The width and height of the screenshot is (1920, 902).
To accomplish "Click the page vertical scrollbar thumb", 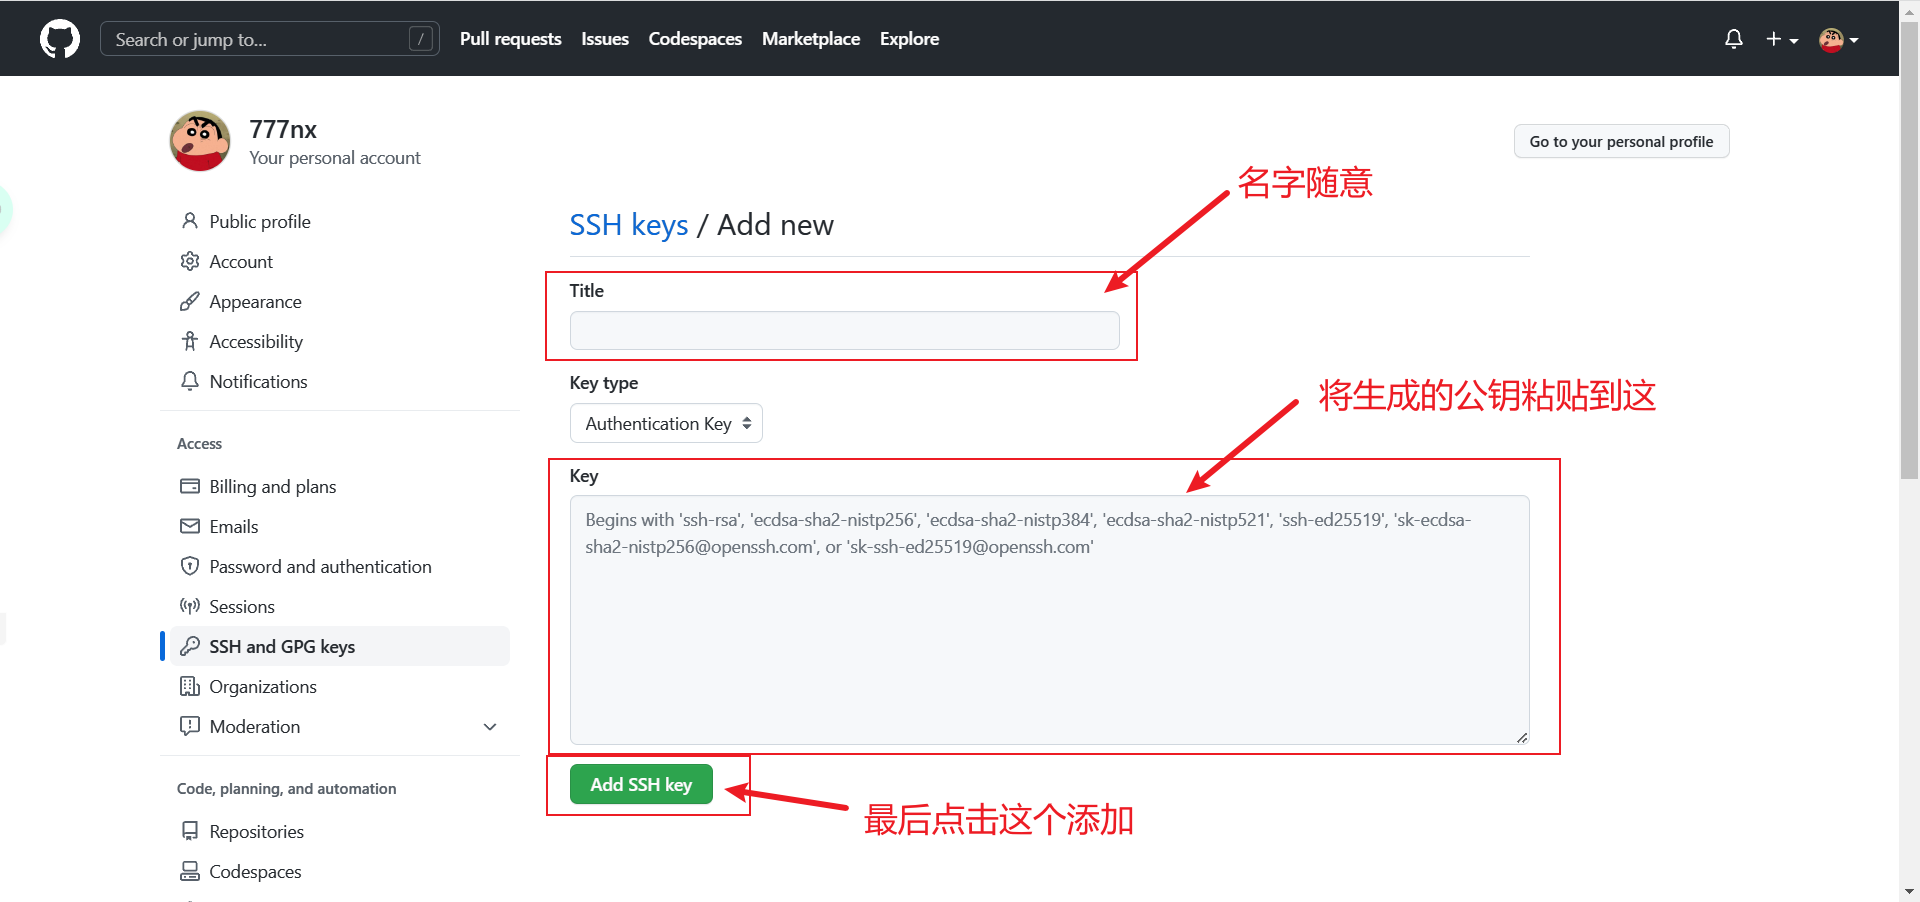I will 1909,250.
